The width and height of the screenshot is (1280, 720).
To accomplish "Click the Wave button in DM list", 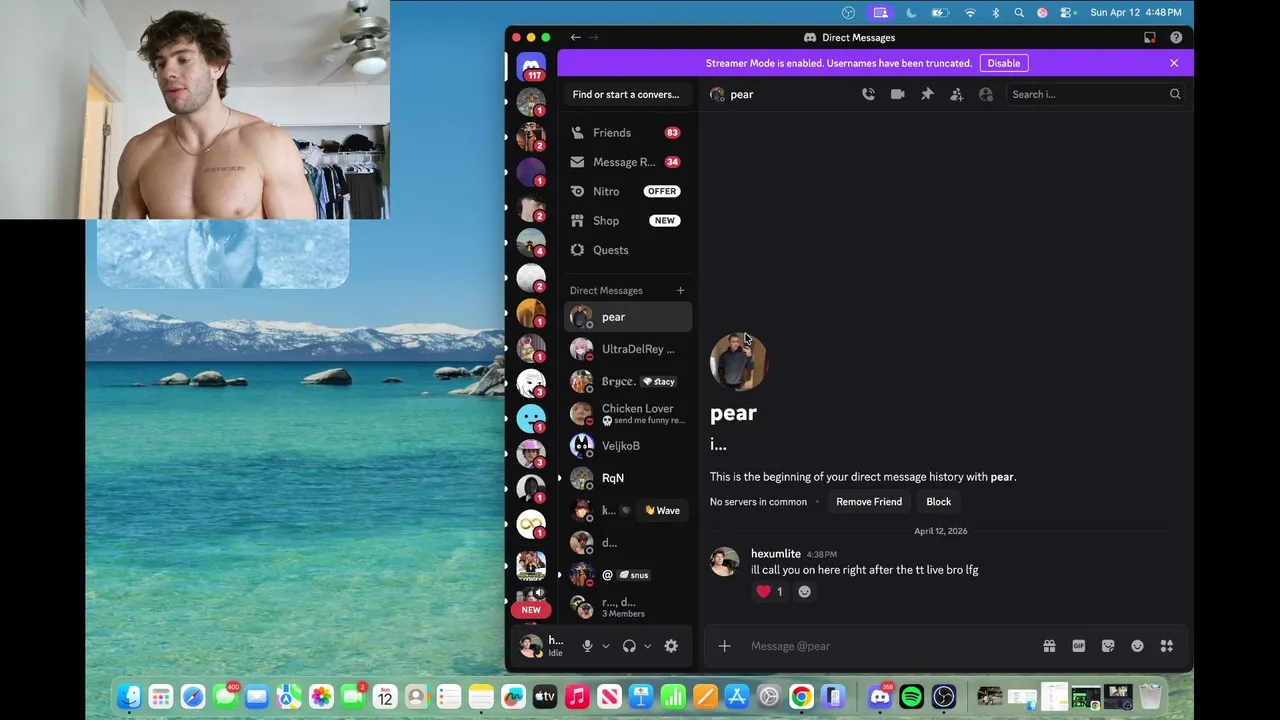I will 662,510.
